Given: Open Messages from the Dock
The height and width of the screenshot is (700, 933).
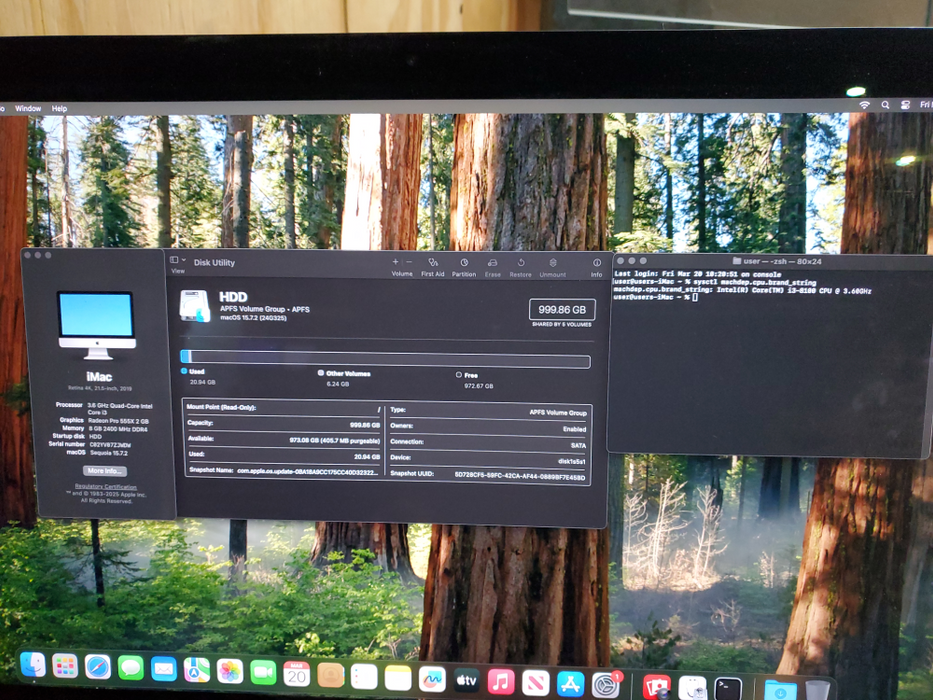Looking at the screenshot, I should (x=130, y=668).
